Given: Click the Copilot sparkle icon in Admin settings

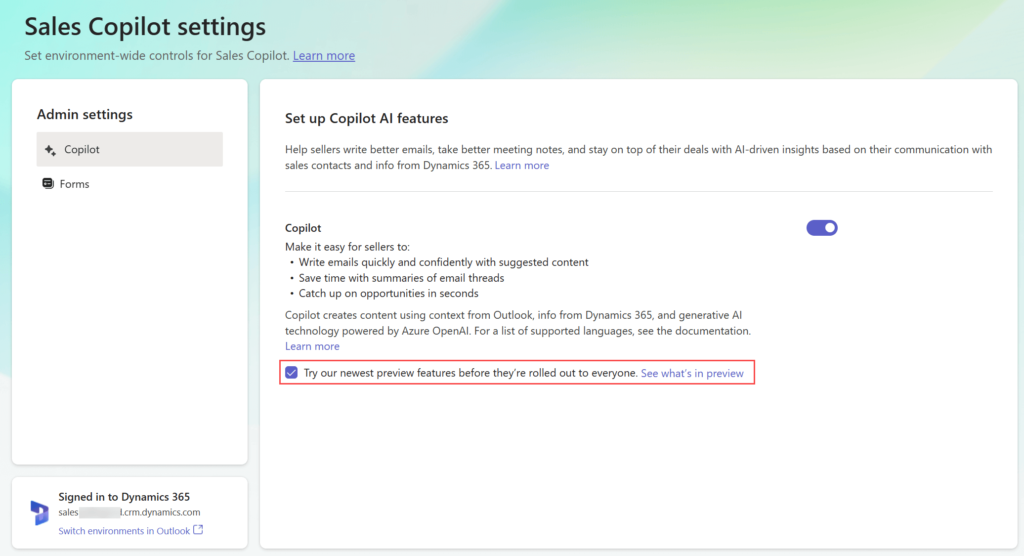Looking at the screenshot, I should (50, 150).
